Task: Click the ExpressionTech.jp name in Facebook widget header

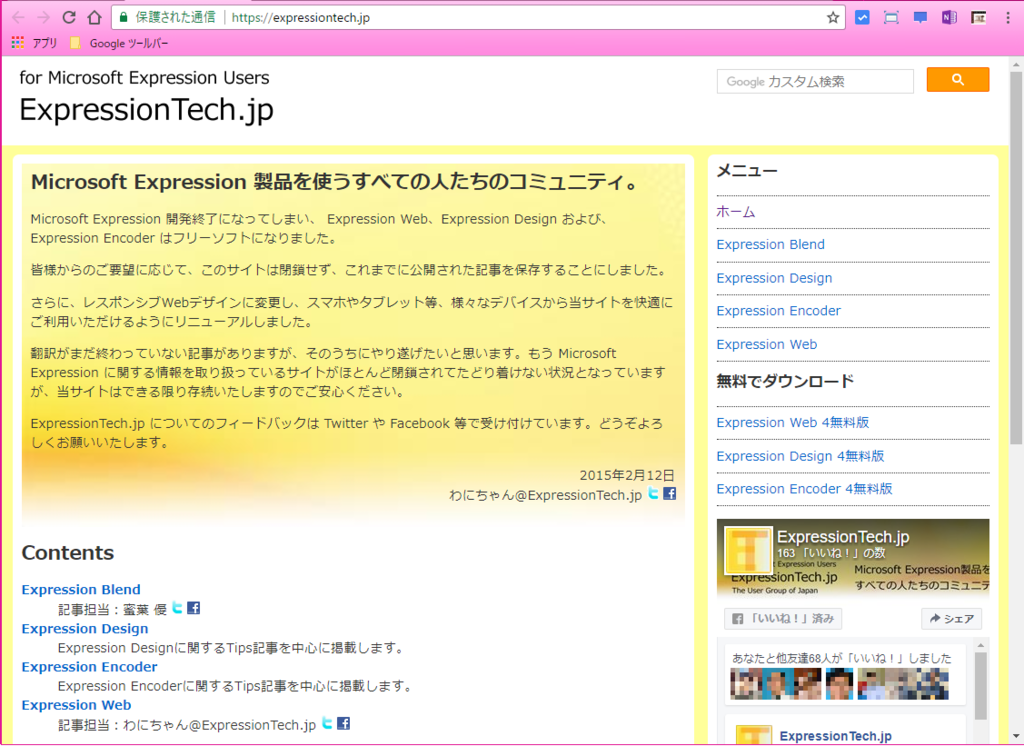Action: (843, 537)
